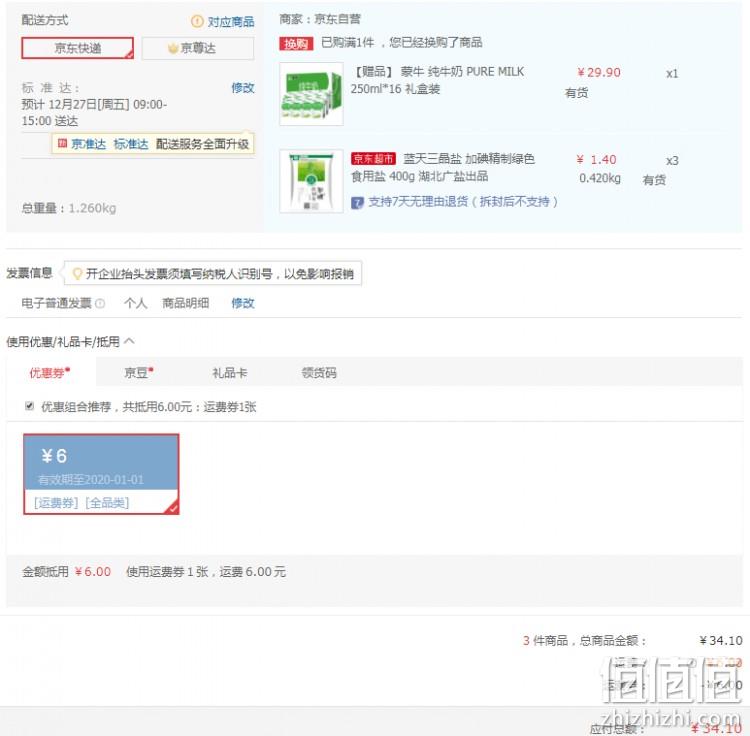Open 蓝天三晶盐 product thumbnail
The height and width of the screenshot is (736, 750).
(x=311, y=181)
